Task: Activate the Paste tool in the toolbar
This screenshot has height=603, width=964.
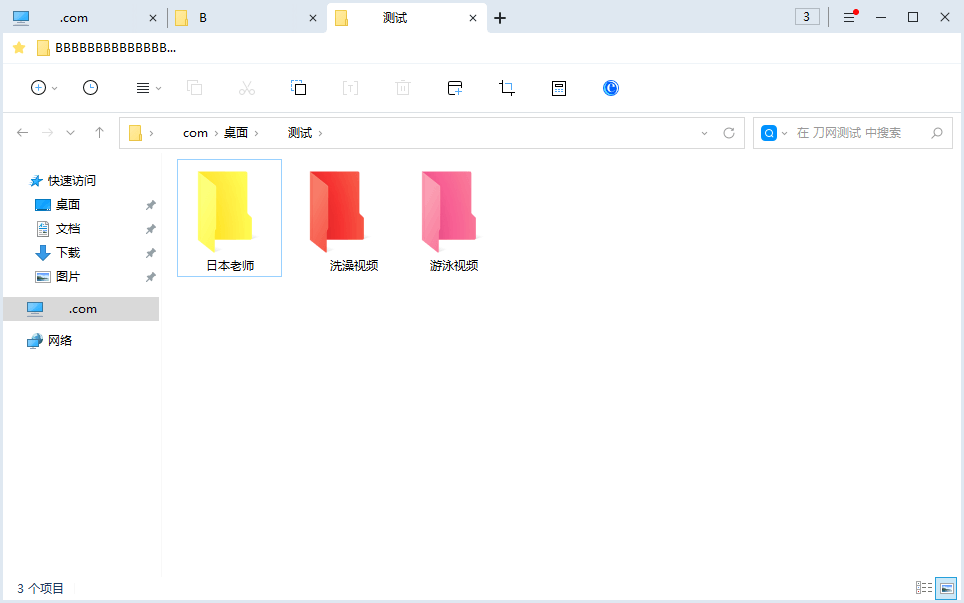Action: 298,88
